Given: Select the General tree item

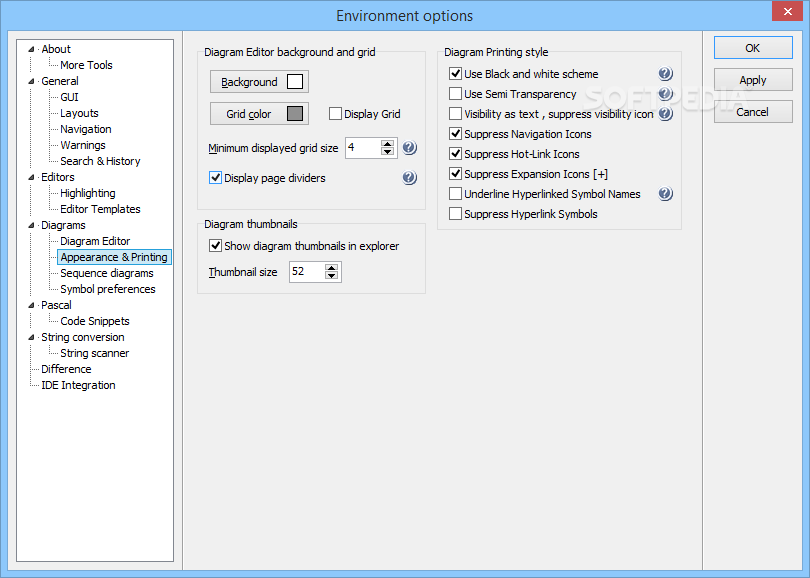Looking at the screenshot, I should [60, 81].
